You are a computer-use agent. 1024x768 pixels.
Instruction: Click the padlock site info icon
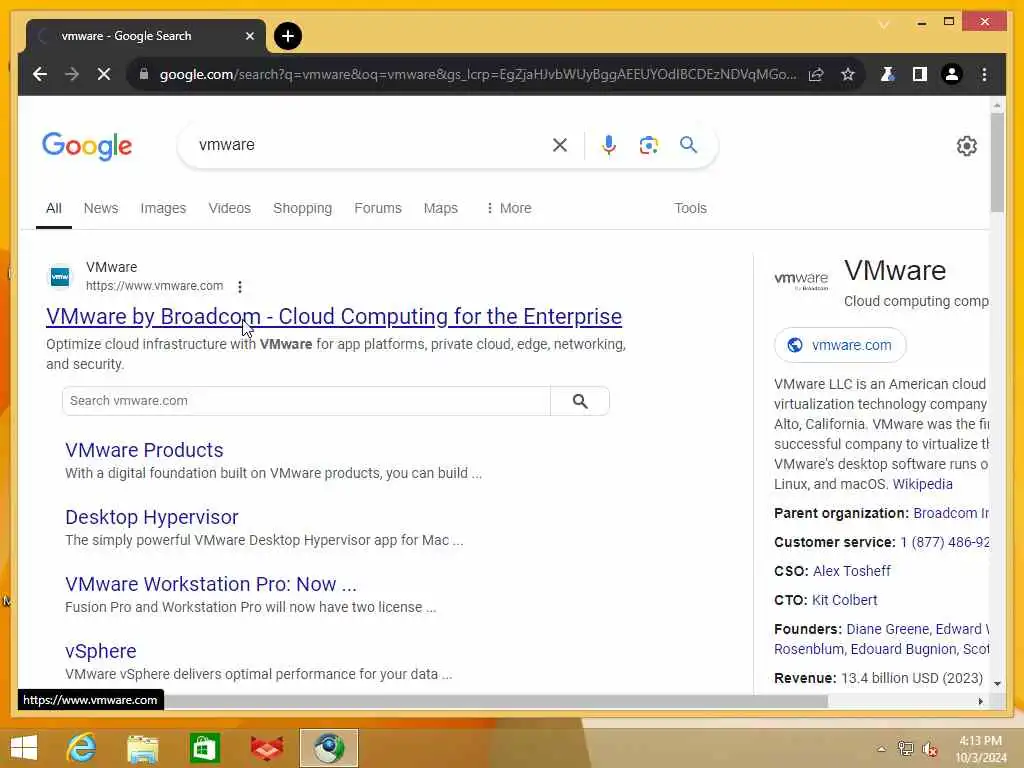[x=144, y=74]
